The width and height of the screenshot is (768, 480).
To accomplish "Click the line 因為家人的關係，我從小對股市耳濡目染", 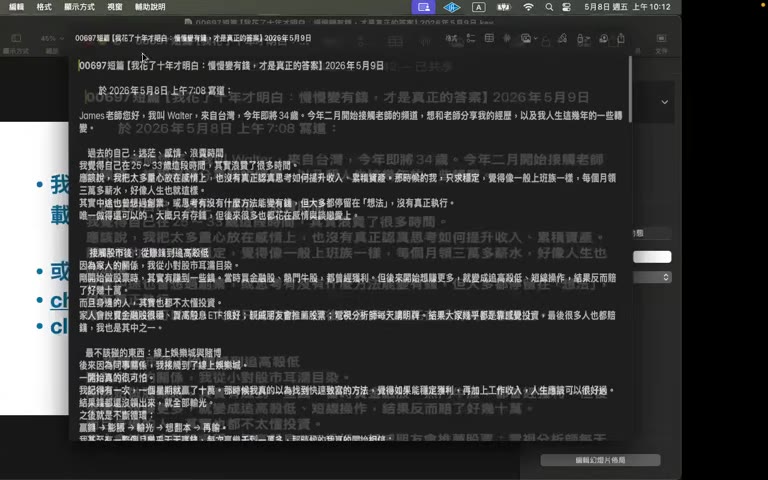I will [159, 265].
